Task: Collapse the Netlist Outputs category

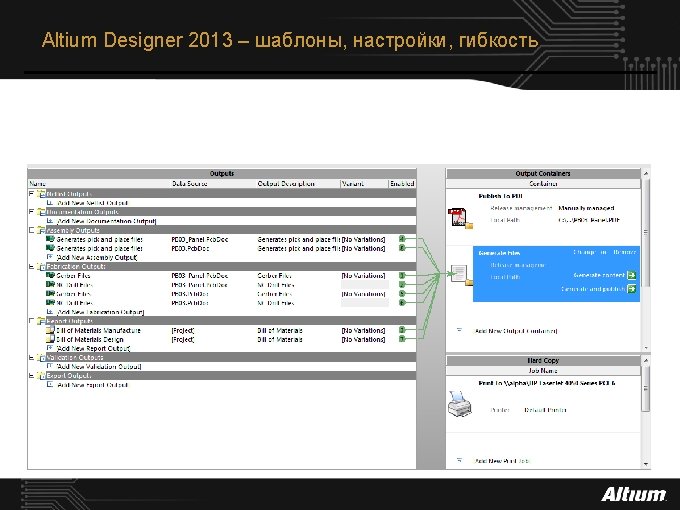Action: coord(31,193)
